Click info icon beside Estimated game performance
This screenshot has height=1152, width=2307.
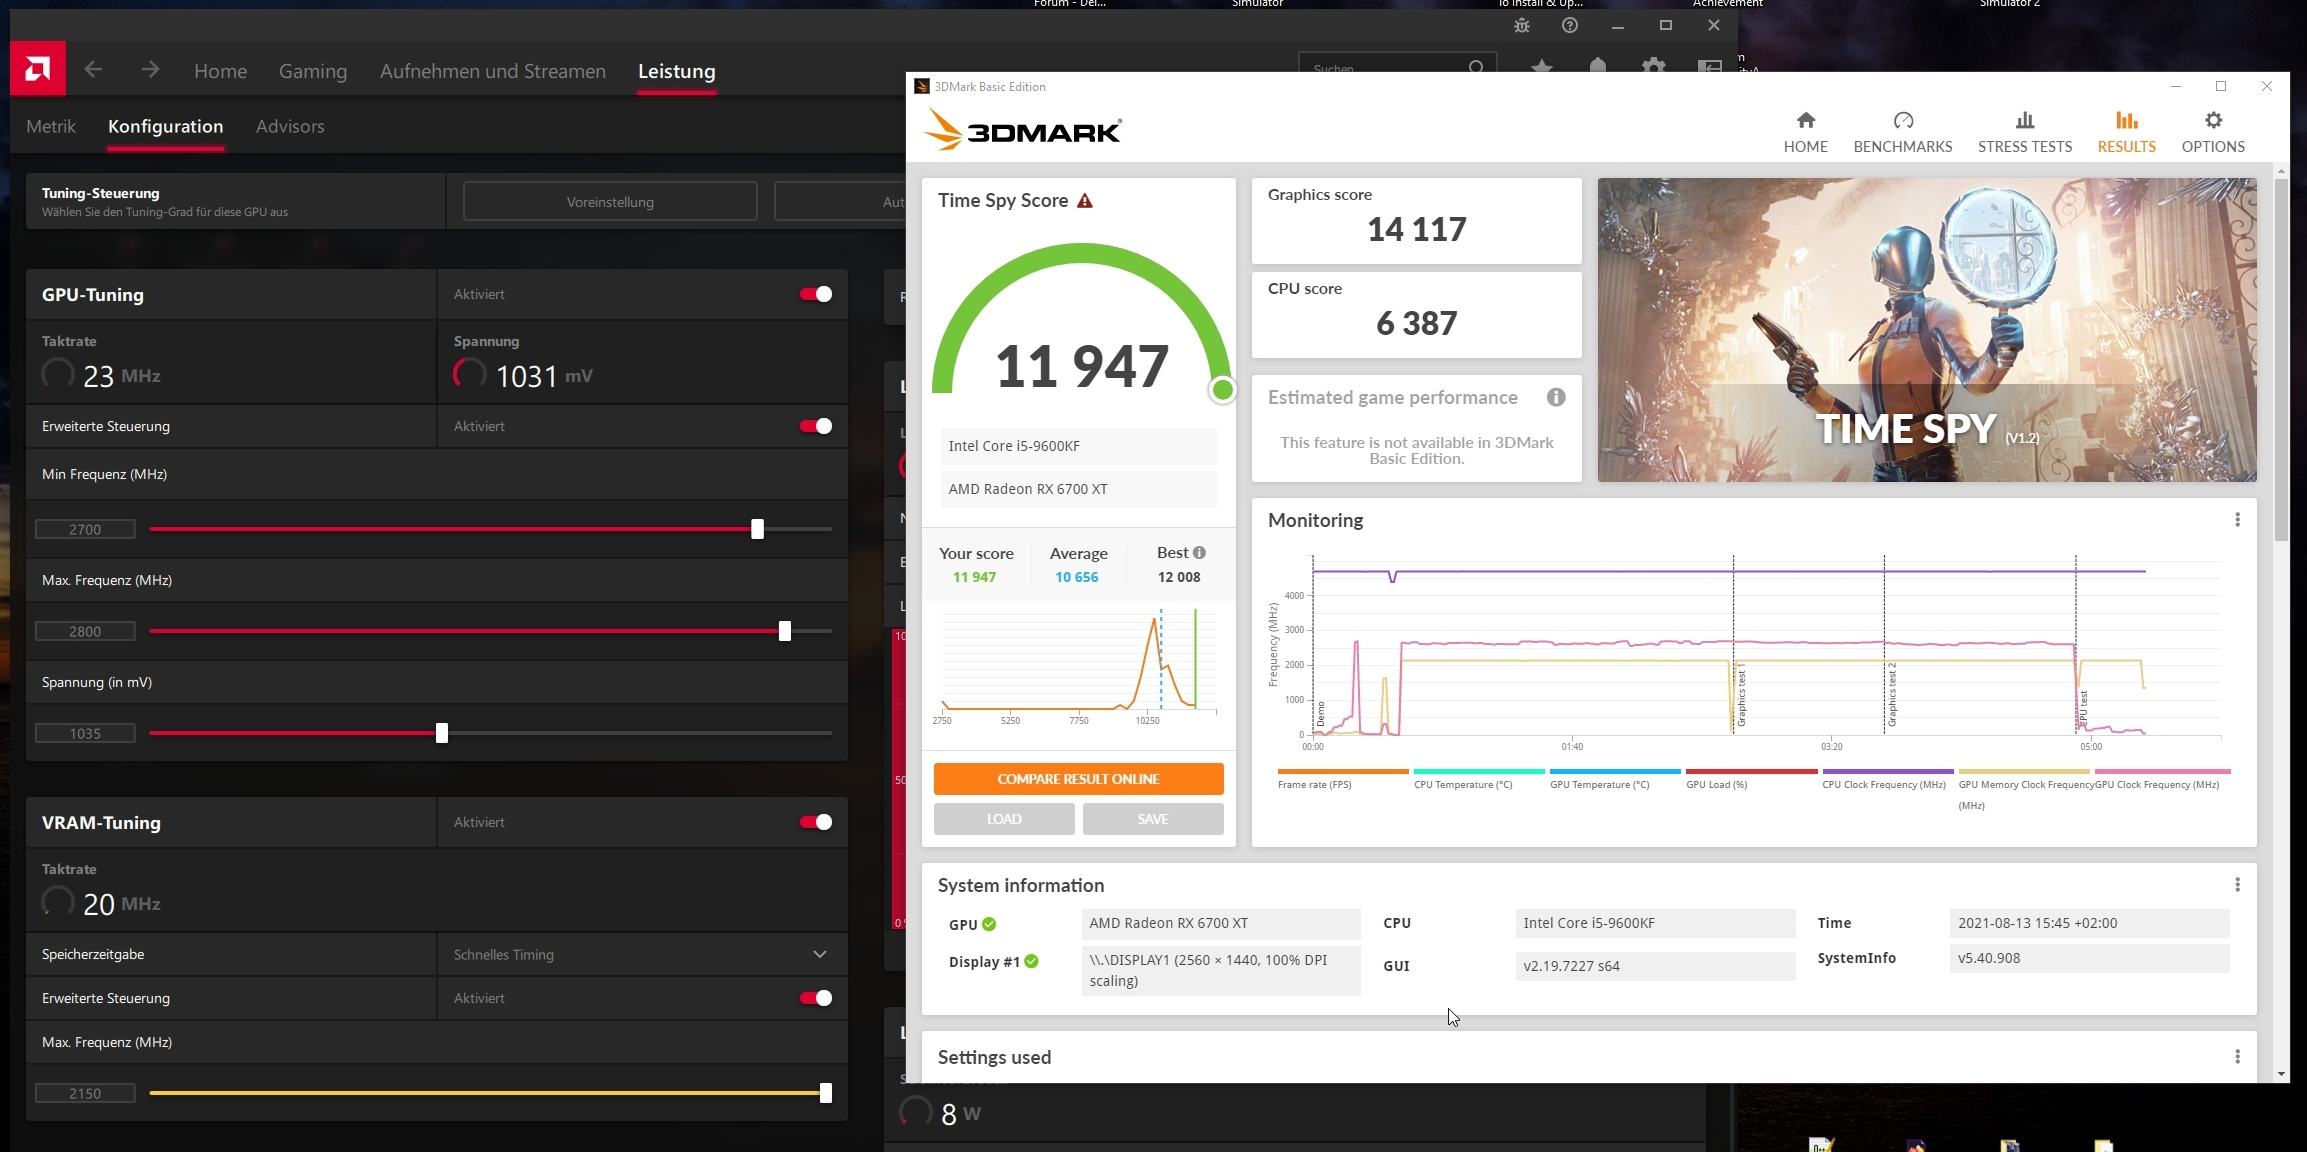click(x=1555, y=398)
